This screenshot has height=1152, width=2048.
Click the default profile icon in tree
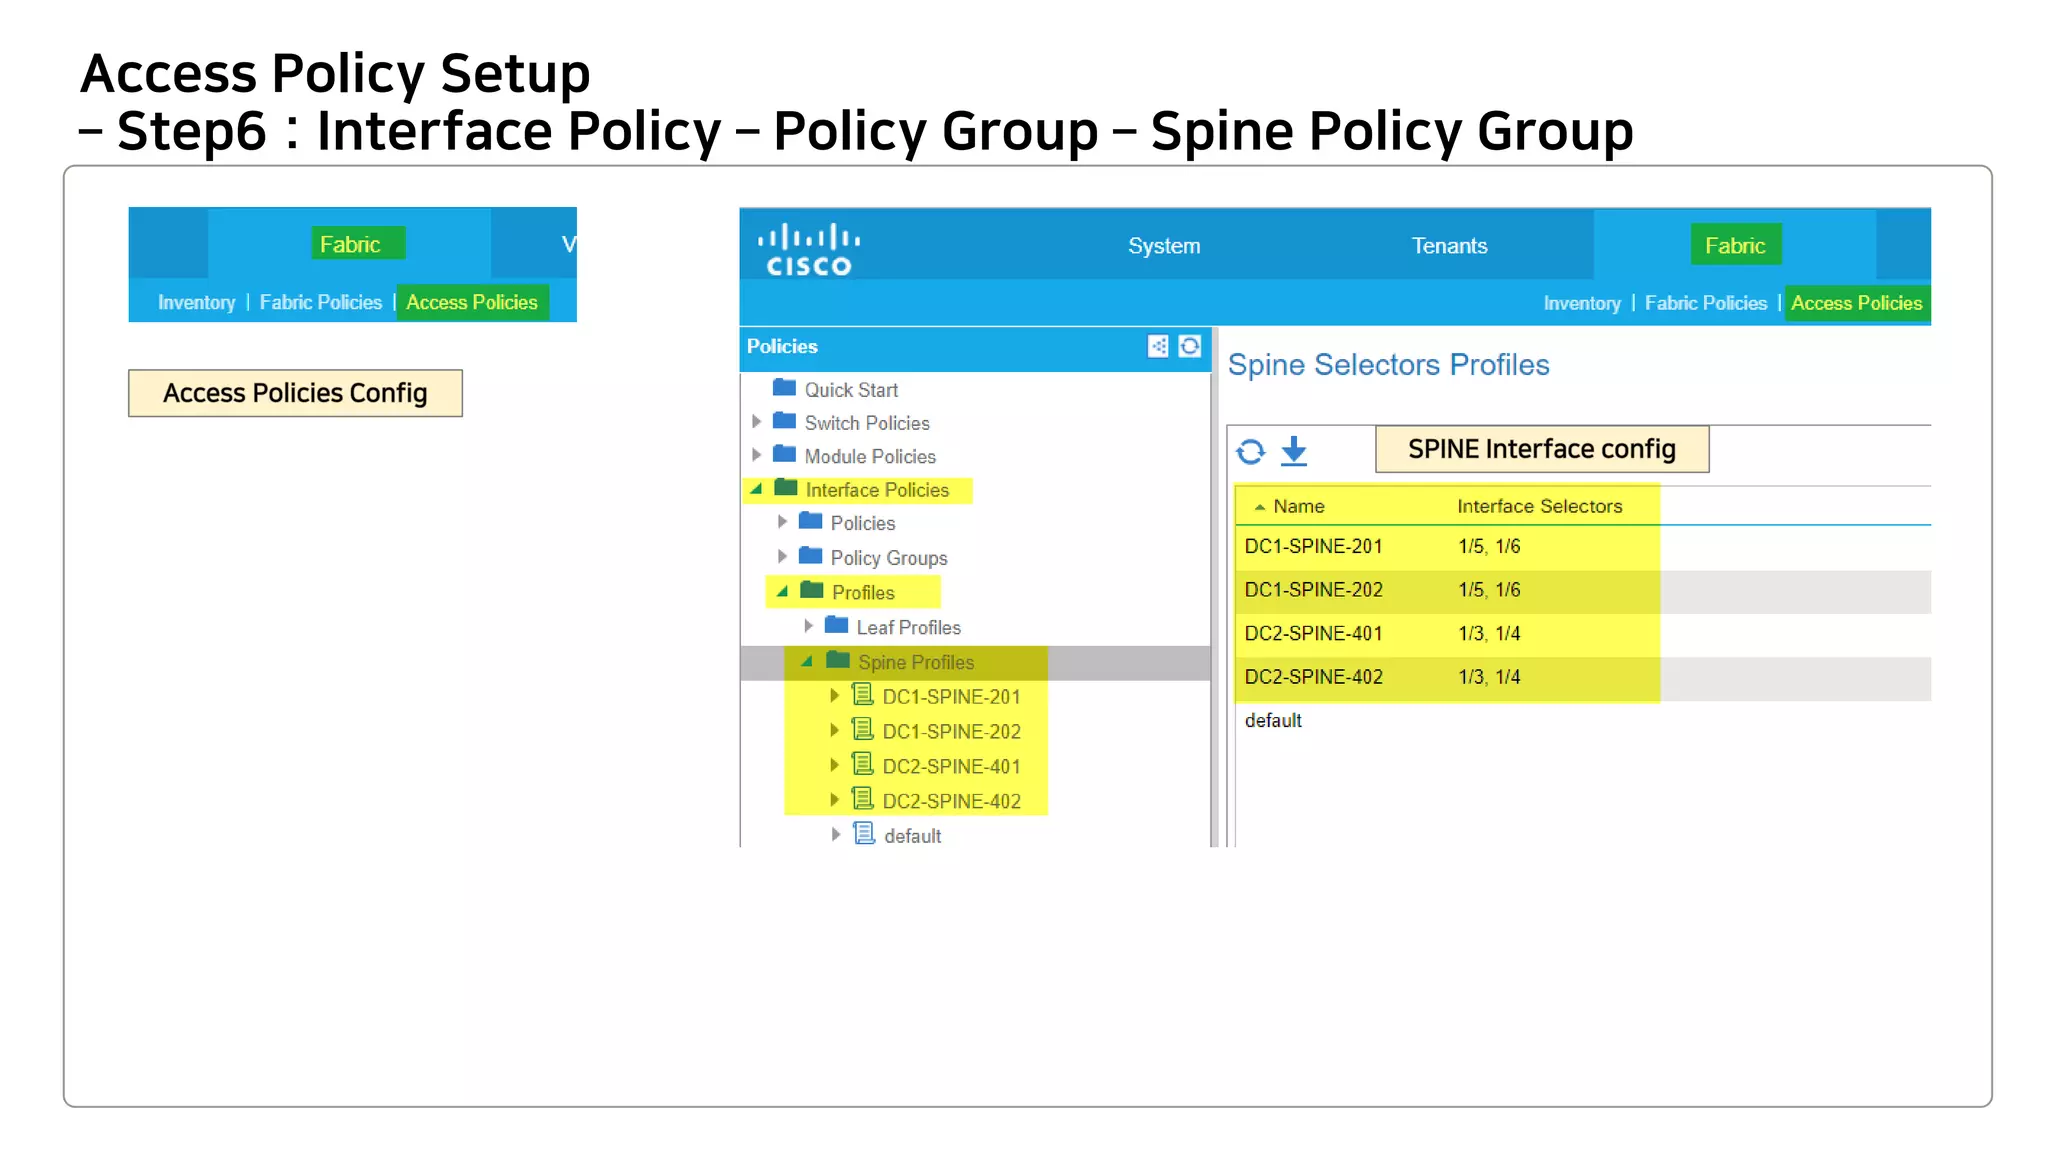coord(864,834)
